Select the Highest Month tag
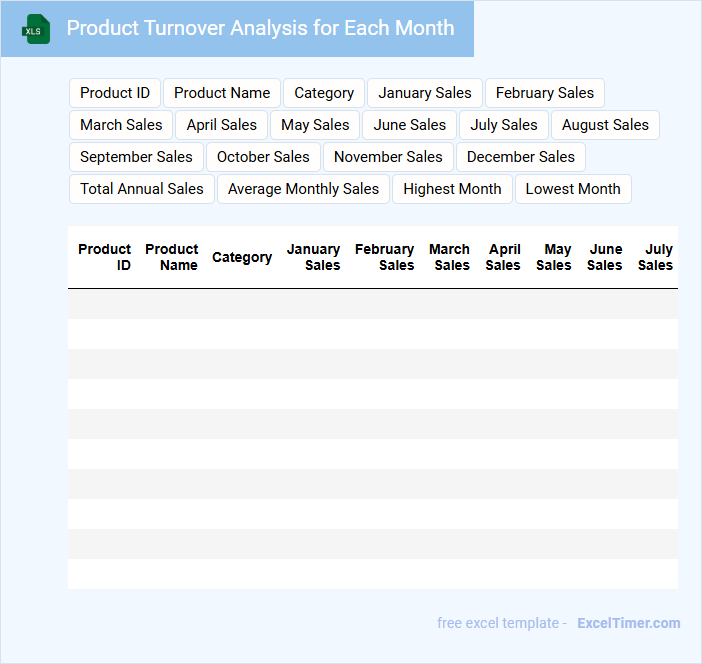 [x=452, y=189]
